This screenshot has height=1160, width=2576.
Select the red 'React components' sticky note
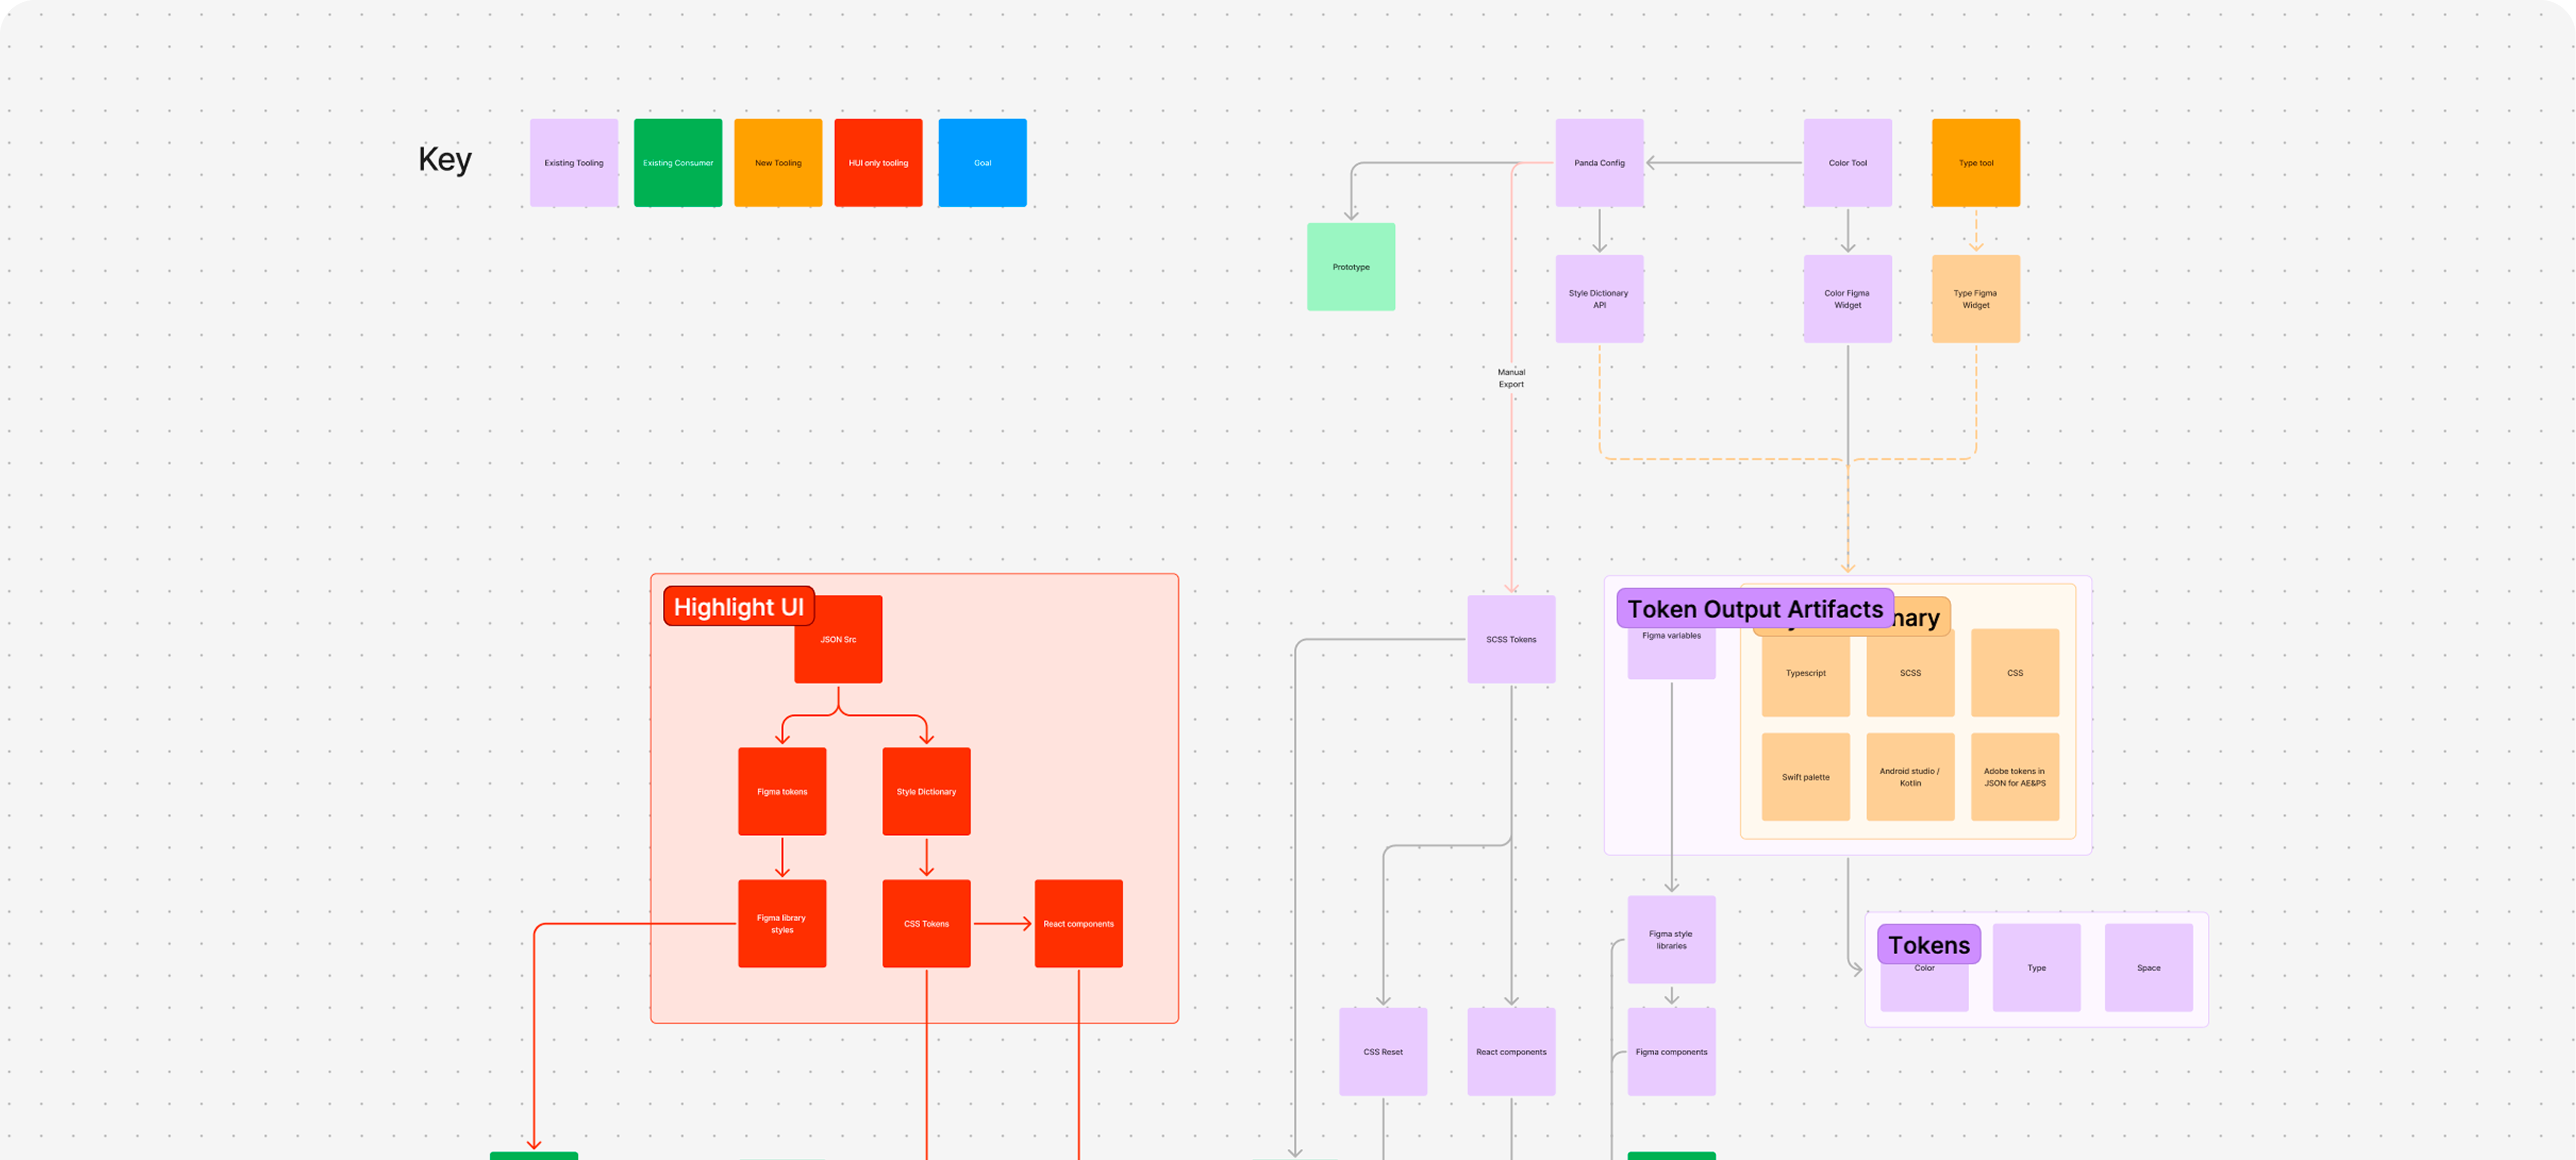pos(1078,923)
